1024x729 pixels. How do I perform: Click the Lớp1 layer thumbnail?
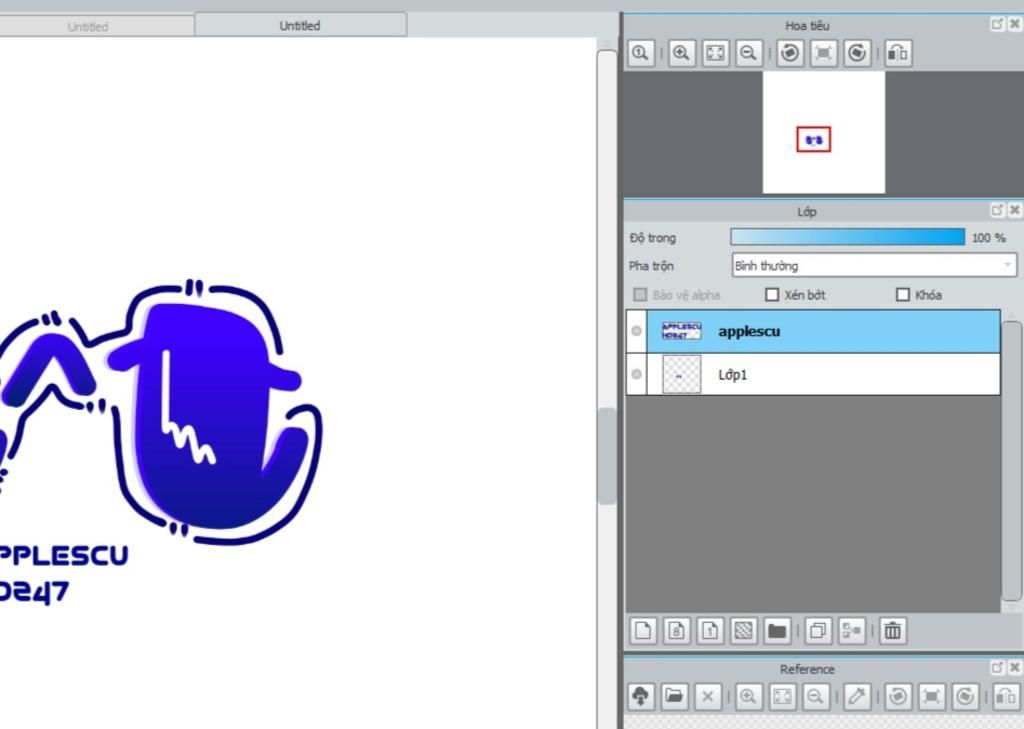(681, 374)
